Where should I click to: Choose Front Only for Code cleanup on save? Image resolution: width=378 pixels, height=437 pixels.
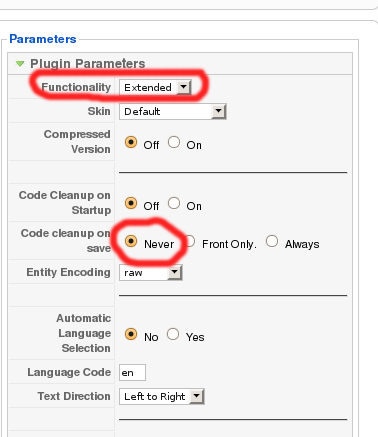point(190,241)
